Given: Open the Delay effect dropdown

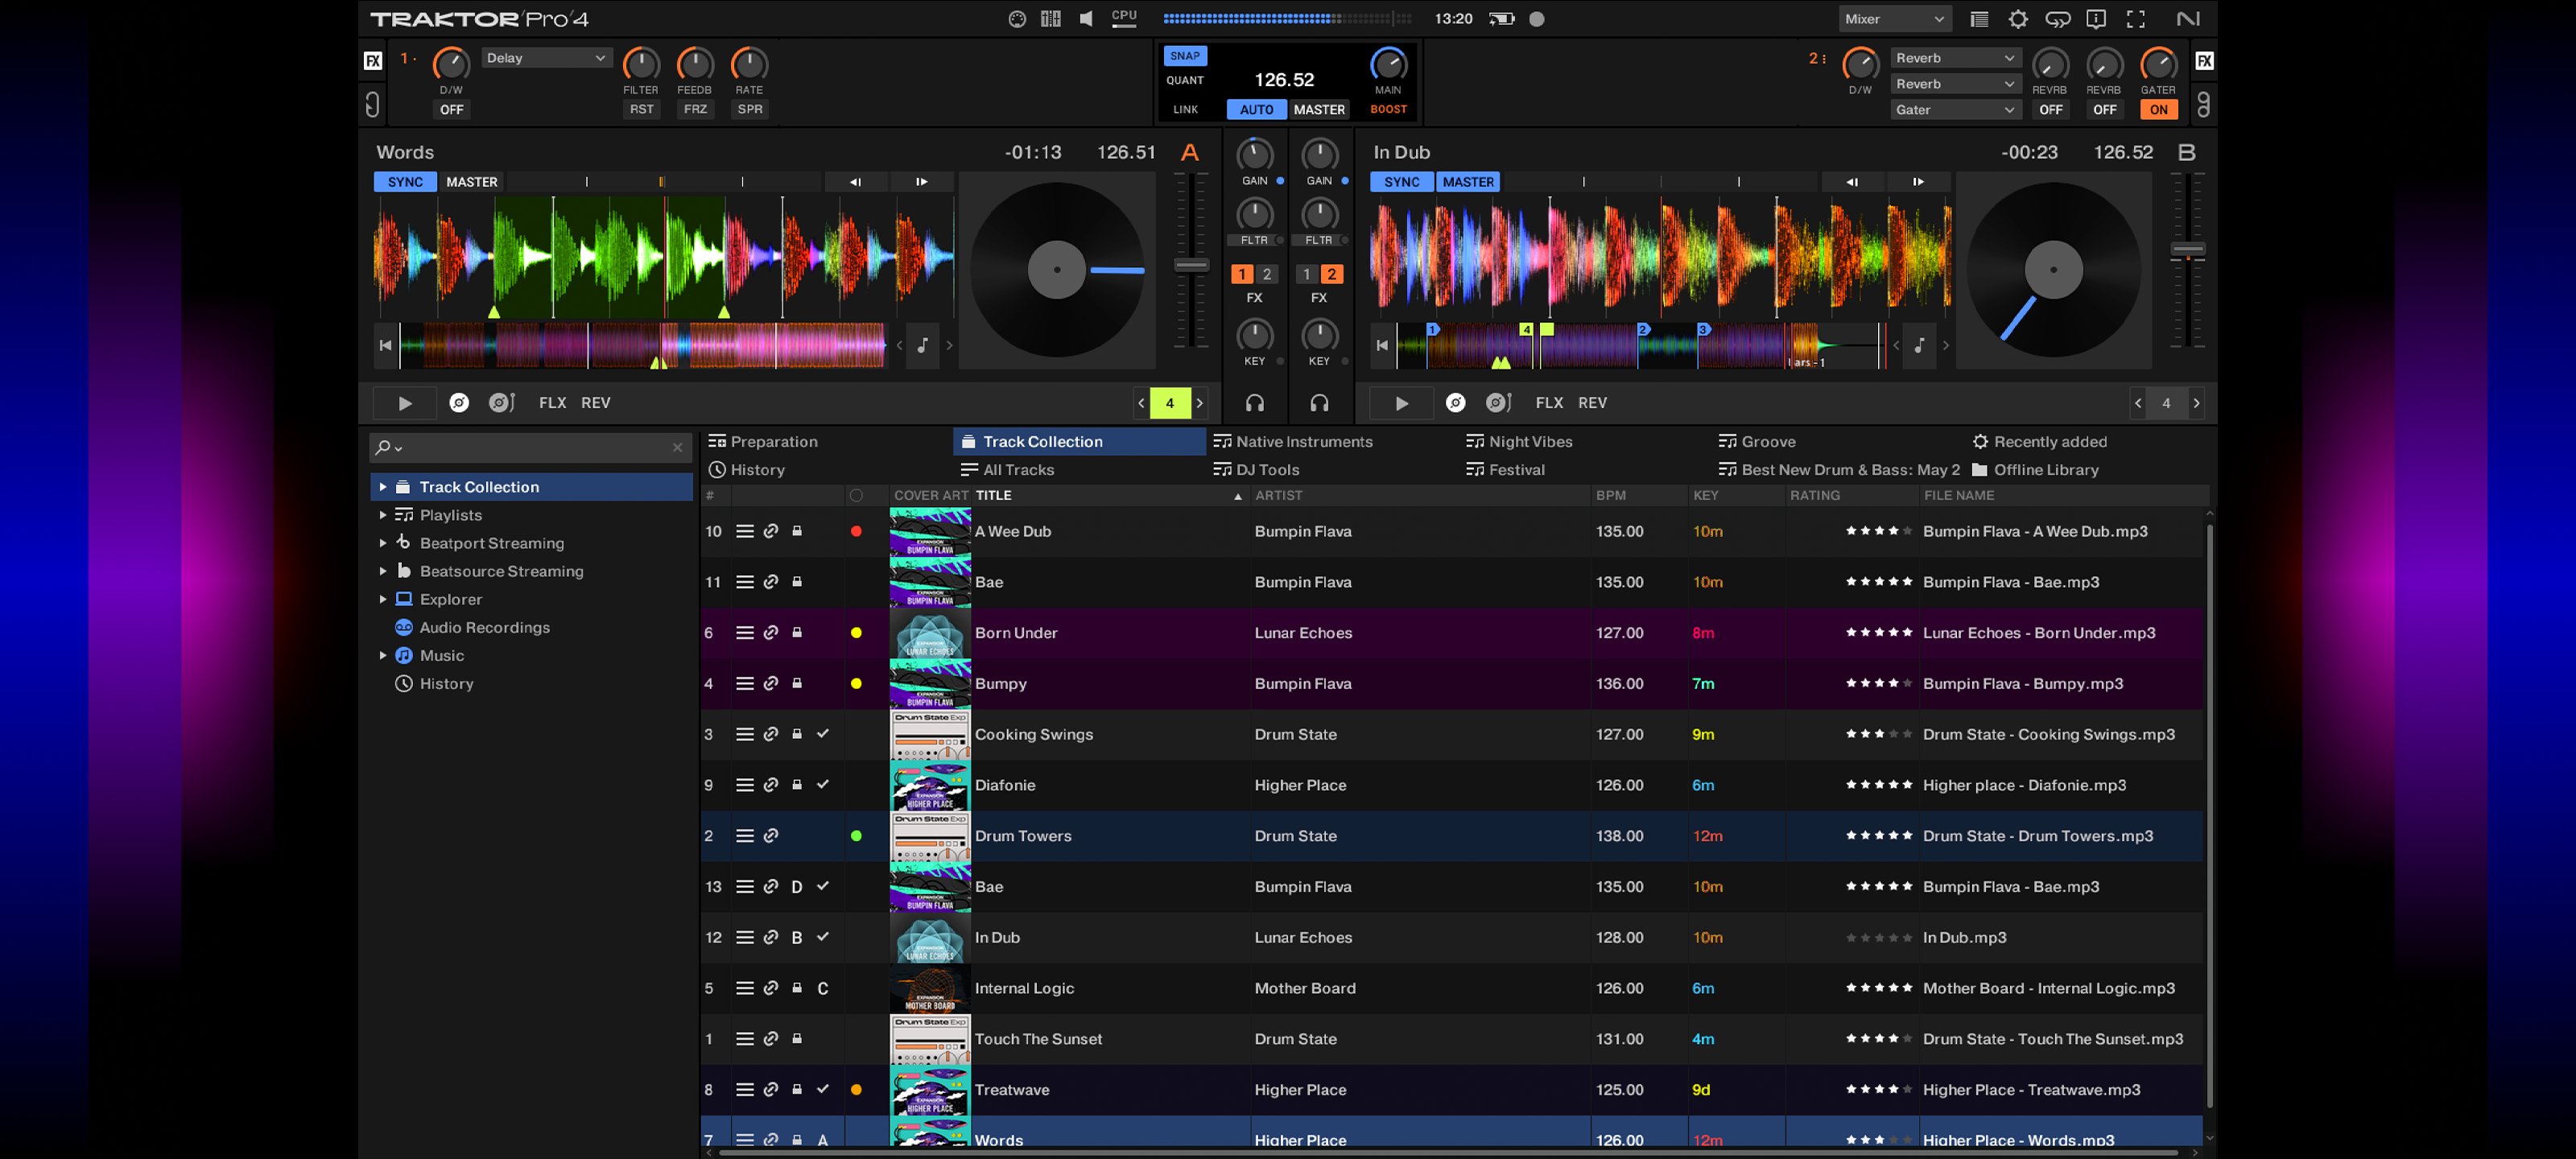Looking at the screenshot, I should 546,58.
